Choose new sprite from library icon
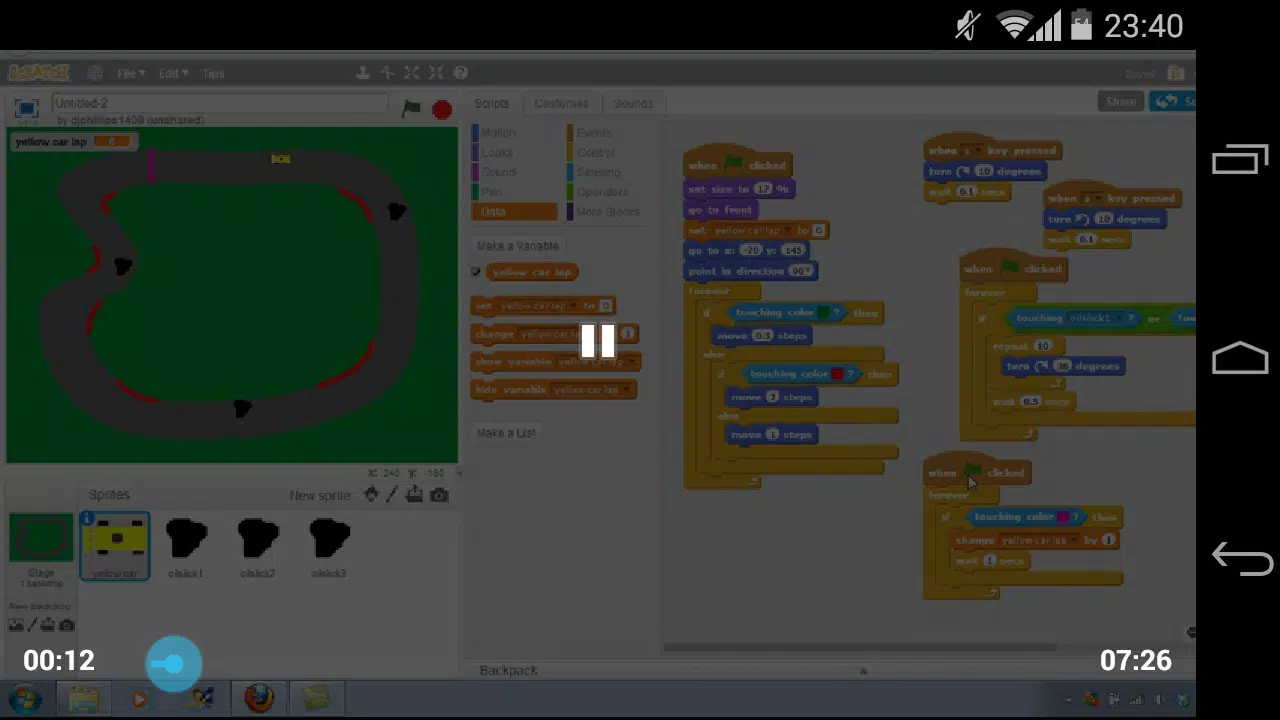Screen dimensions: 1280x720 pyautogui.click(x=371, y=495)
